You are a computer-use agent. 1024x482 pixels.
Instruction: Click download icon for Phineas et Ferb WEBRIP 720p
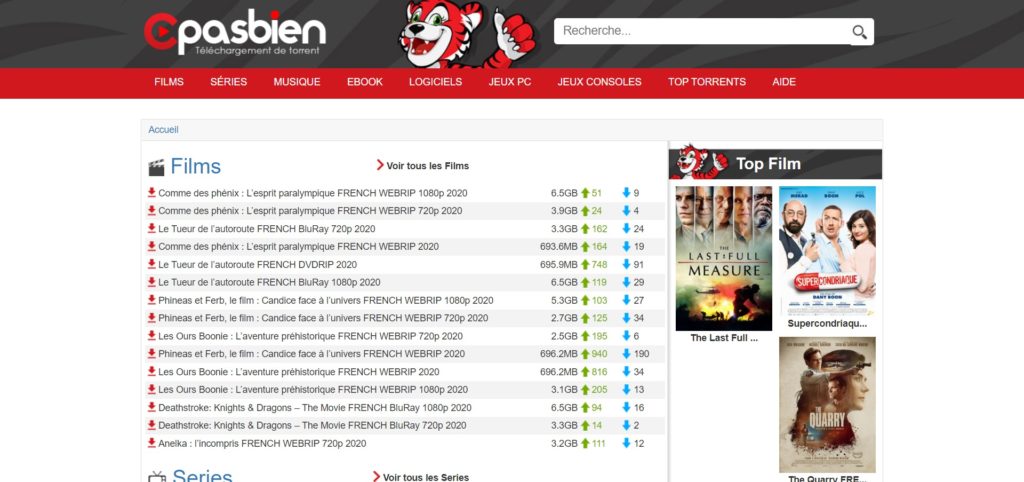pos(152,317)
